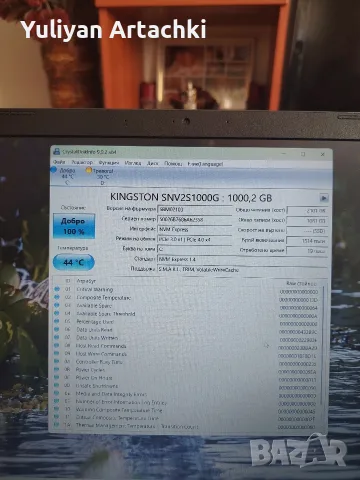Screen dimensions: 360x480
Task: Select the Percentage Used attribute row
Action: [186, 322]
